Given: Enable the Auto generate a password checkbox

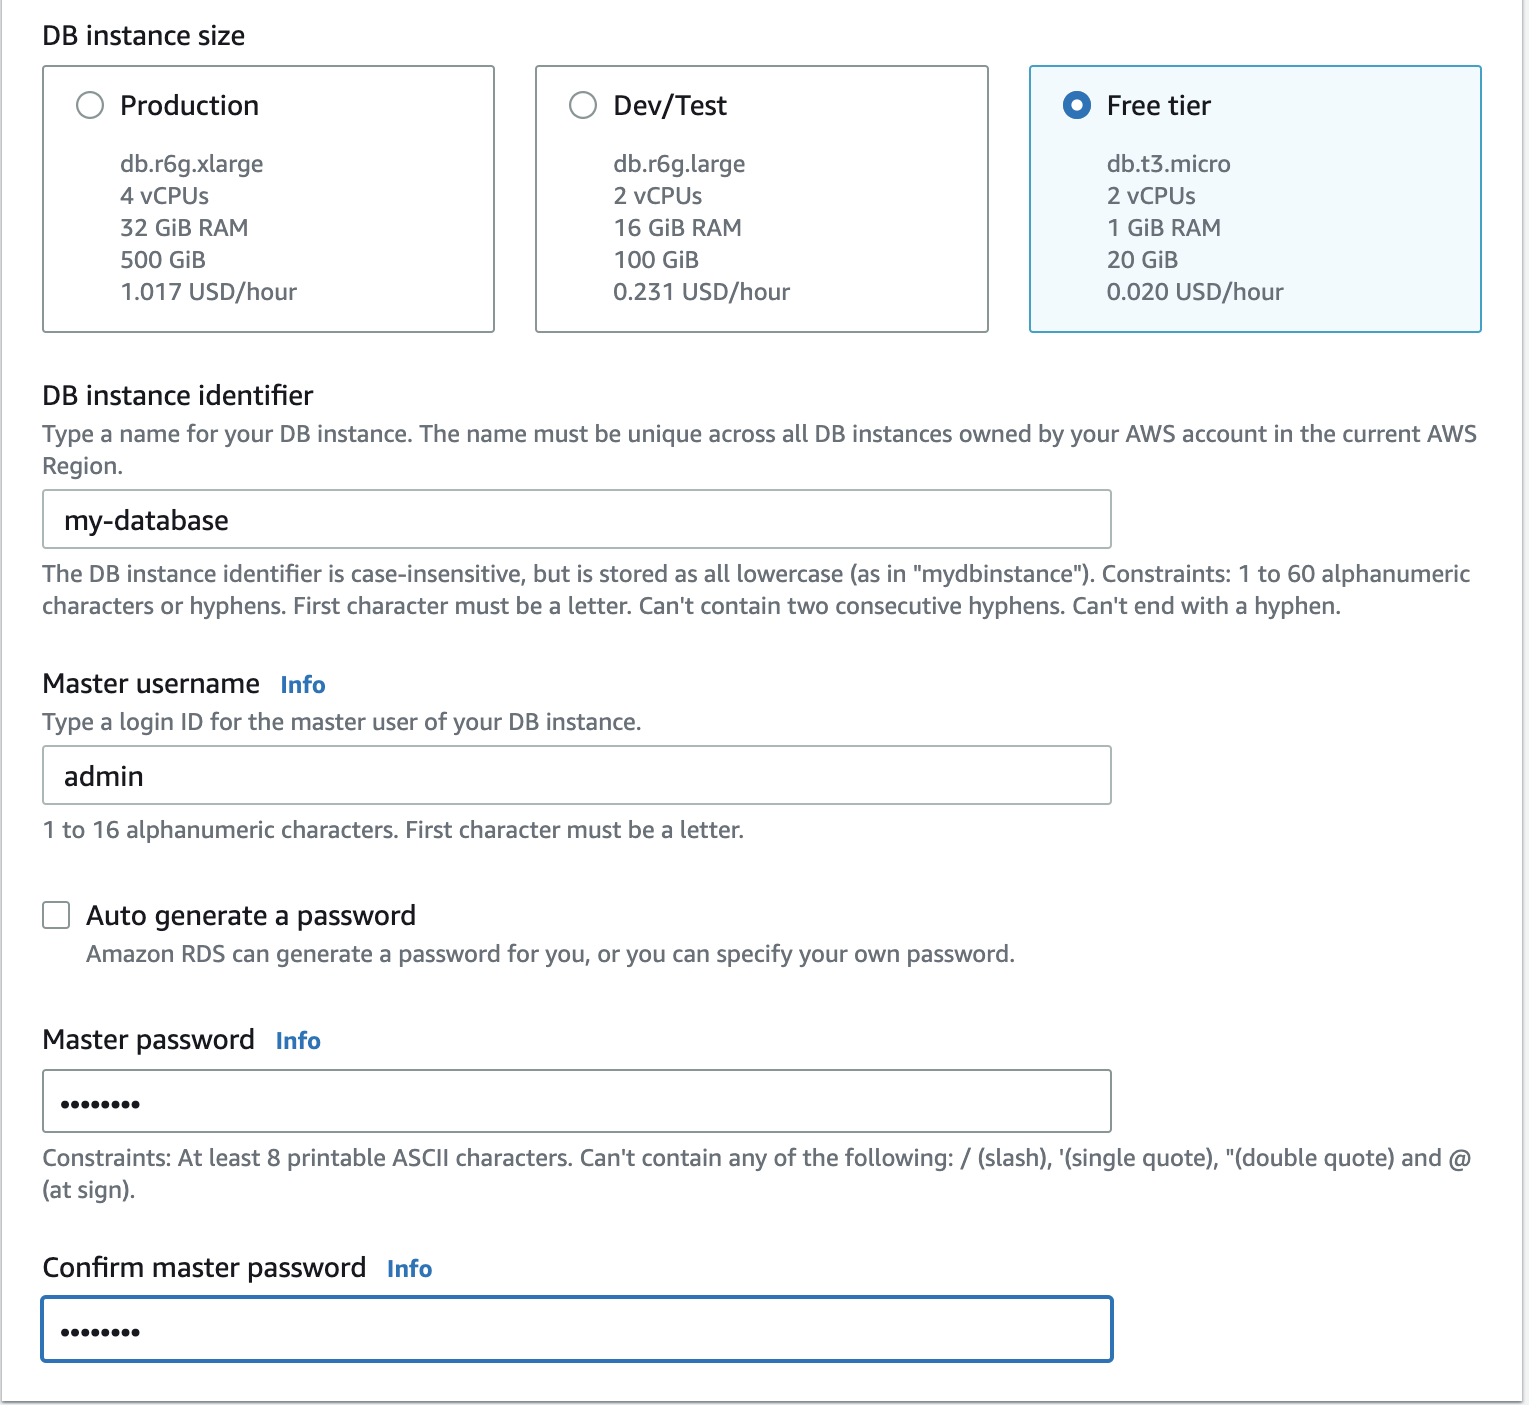Looking at the screenshot, I should (x=56, y=915).
